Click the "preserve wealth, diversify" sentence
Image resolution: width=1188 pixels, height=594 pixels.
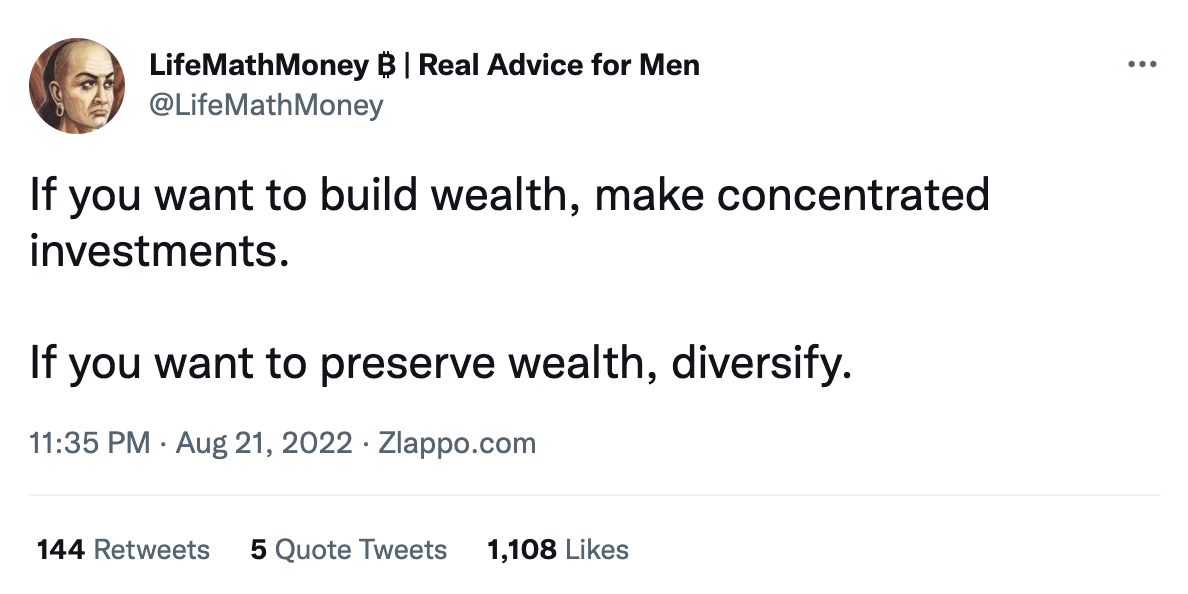tap(441, 363)
